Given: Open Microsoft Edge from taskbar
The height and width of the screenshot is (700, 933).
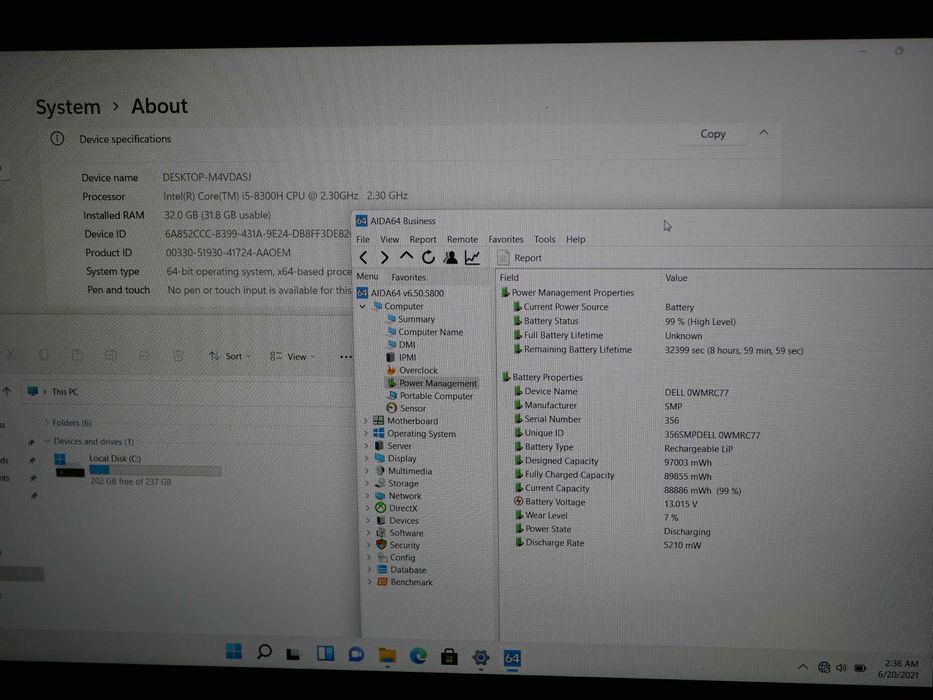Looking at the screenshot, I should tap(418, 656).
